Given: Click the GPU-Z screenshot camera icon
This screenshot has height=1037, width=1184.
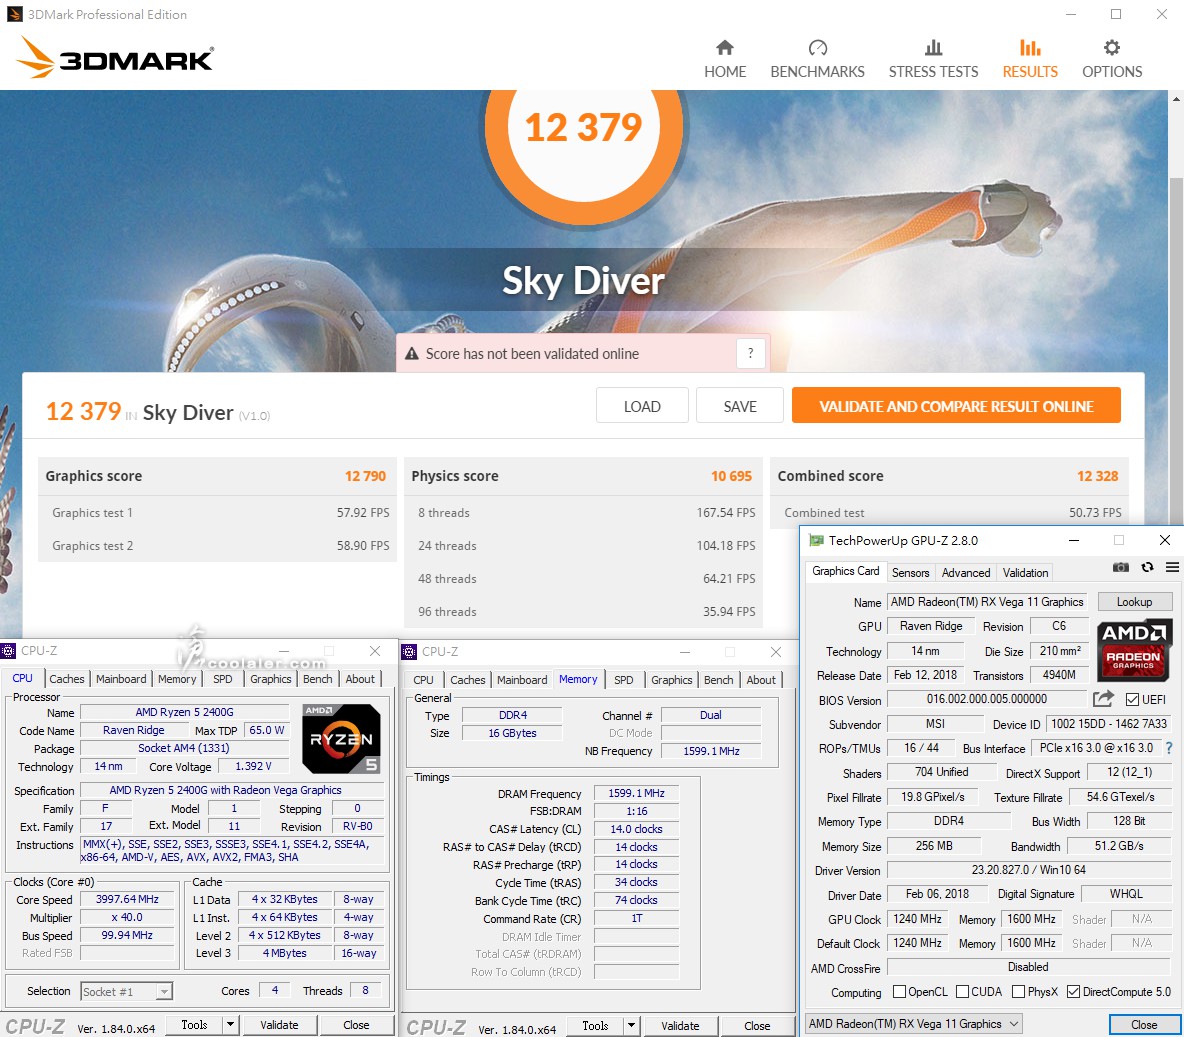Looking at the screenshot, I should pos(1121,567).
